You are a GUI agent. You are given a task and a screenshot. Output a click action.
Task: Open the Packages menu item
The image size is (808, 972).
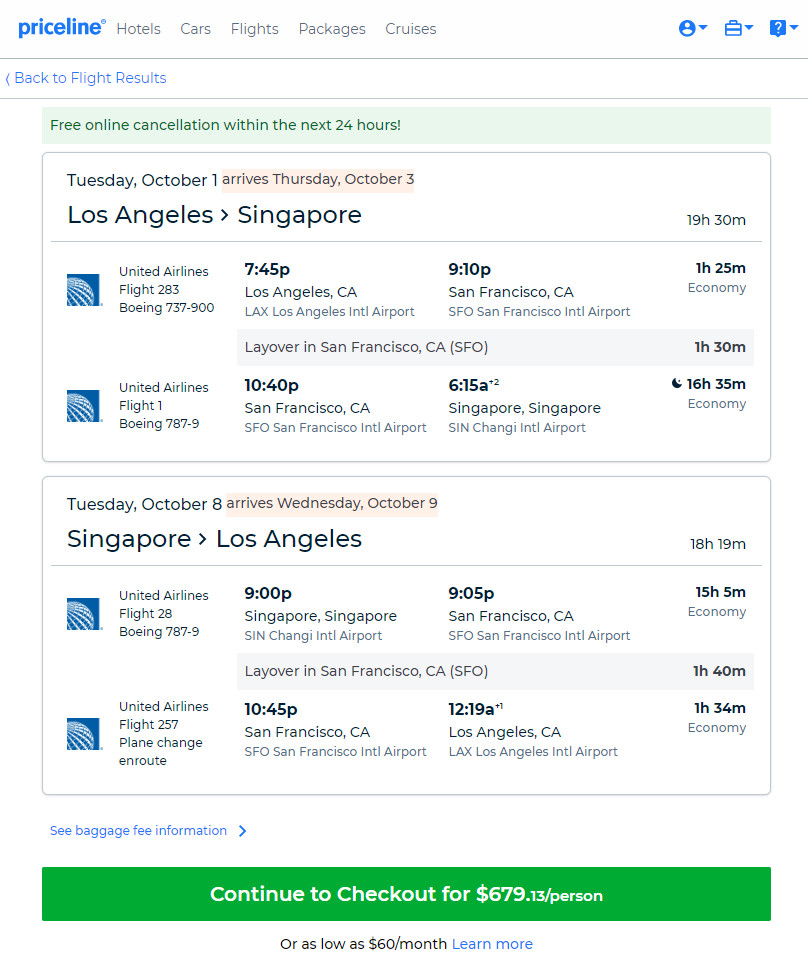(x=332, y=29)
